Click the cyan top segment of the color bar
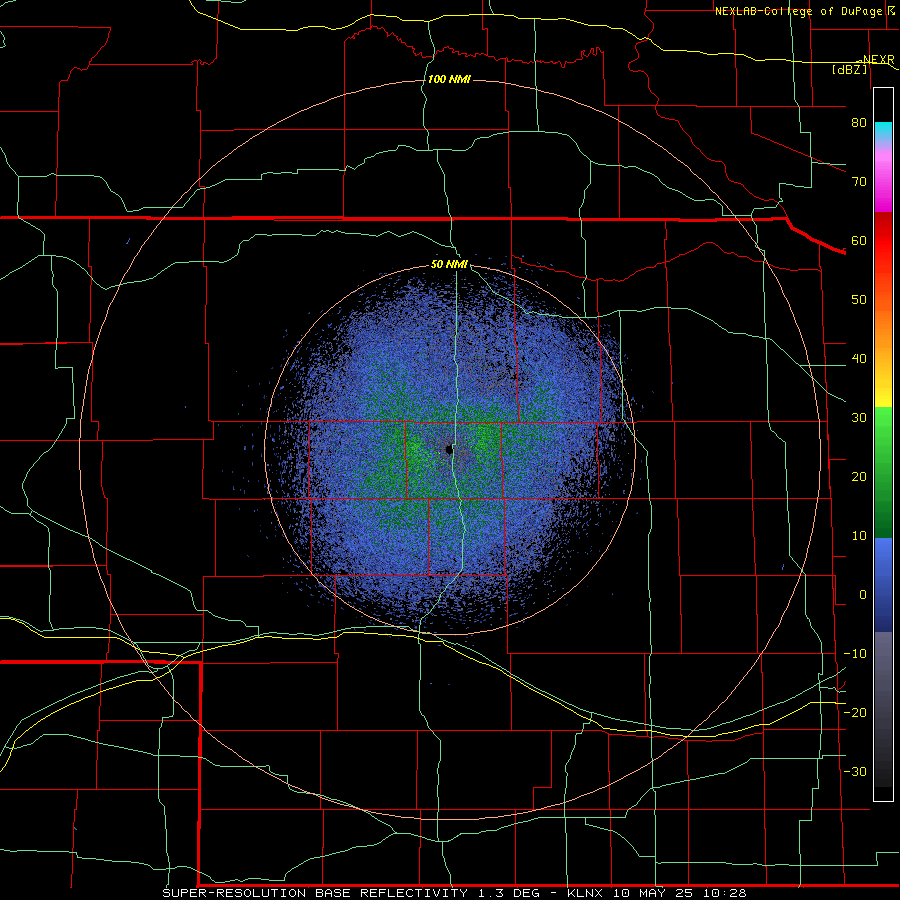 (883, 132)
